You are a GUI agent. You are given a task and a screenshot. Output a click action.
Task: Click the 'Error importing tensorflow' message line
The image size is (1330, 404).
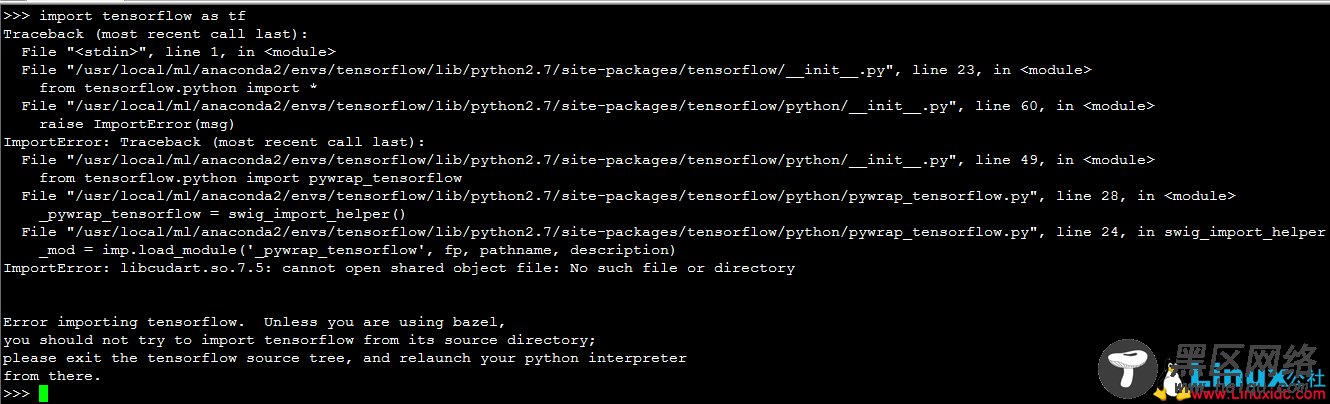255,322
